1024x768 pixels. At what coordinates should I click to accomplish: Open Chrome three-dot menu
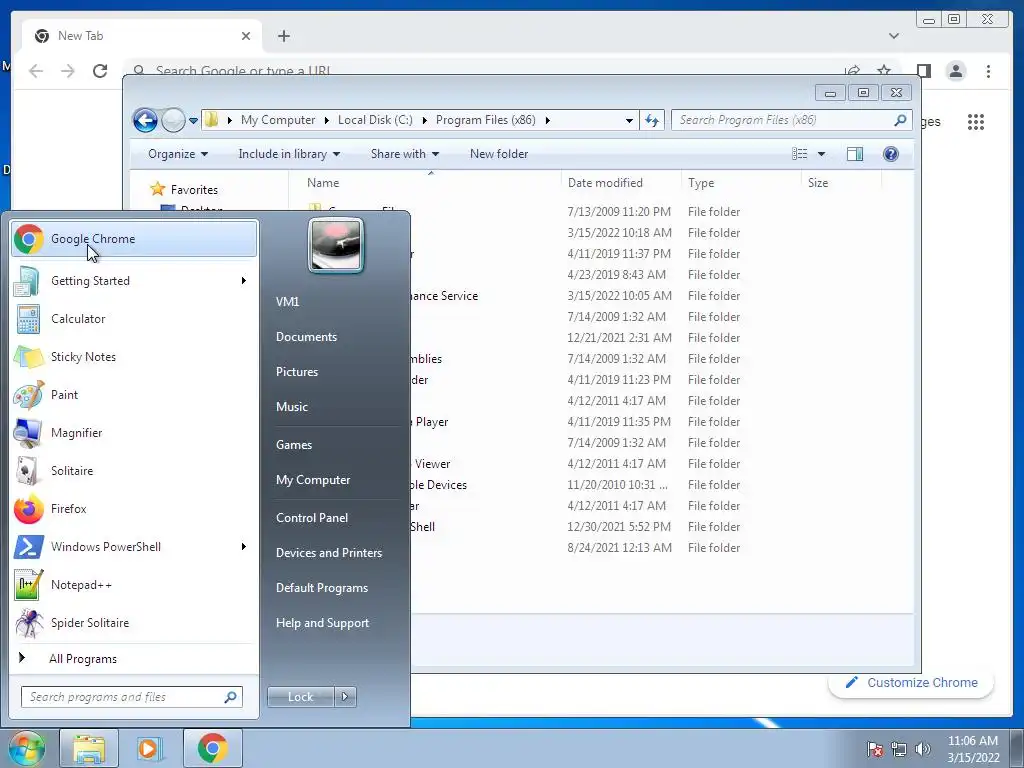(988, 71)
